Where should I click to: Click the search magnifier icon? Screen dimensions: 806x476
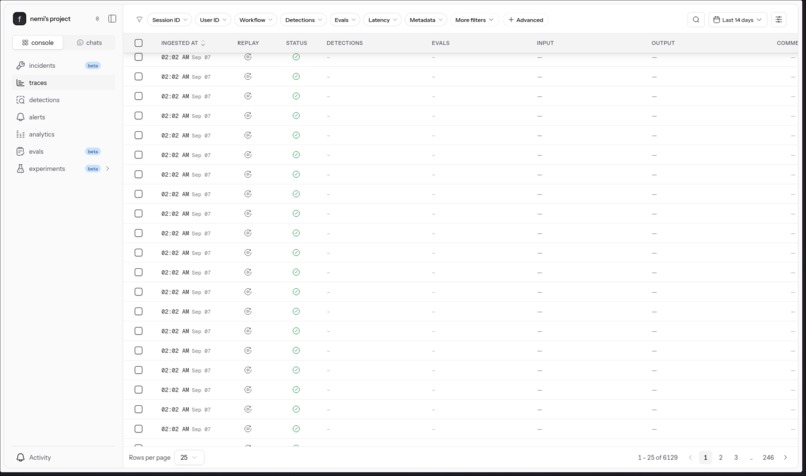pyautogui.click(x=696, y=20)
